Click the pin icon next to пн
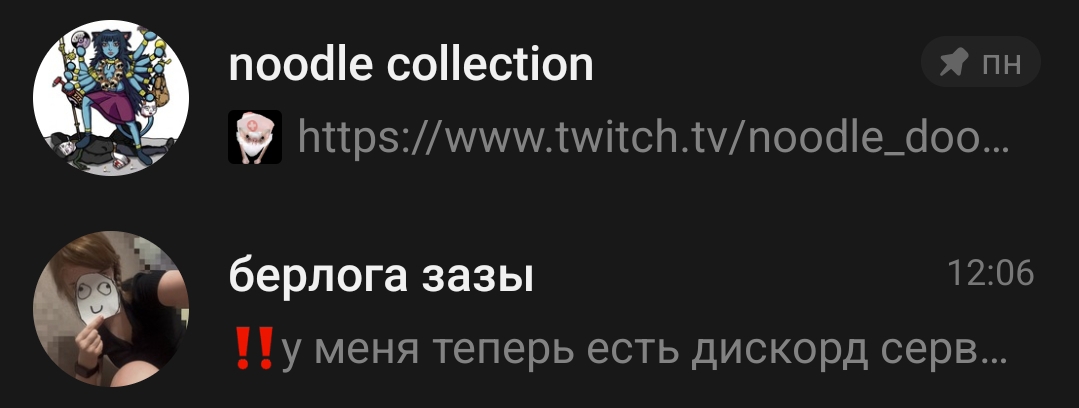Screen dimensions: 1079x408 (x=954, y=63)
